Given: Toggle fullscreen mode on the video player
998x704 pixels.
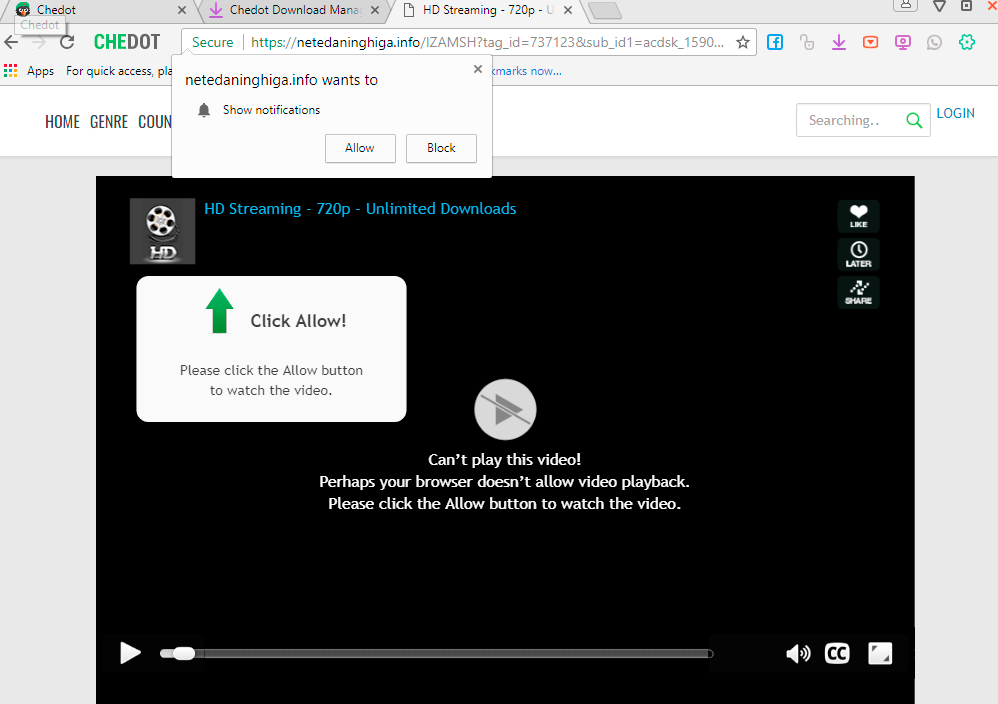Looking at the screenshot, I should 879,653.
